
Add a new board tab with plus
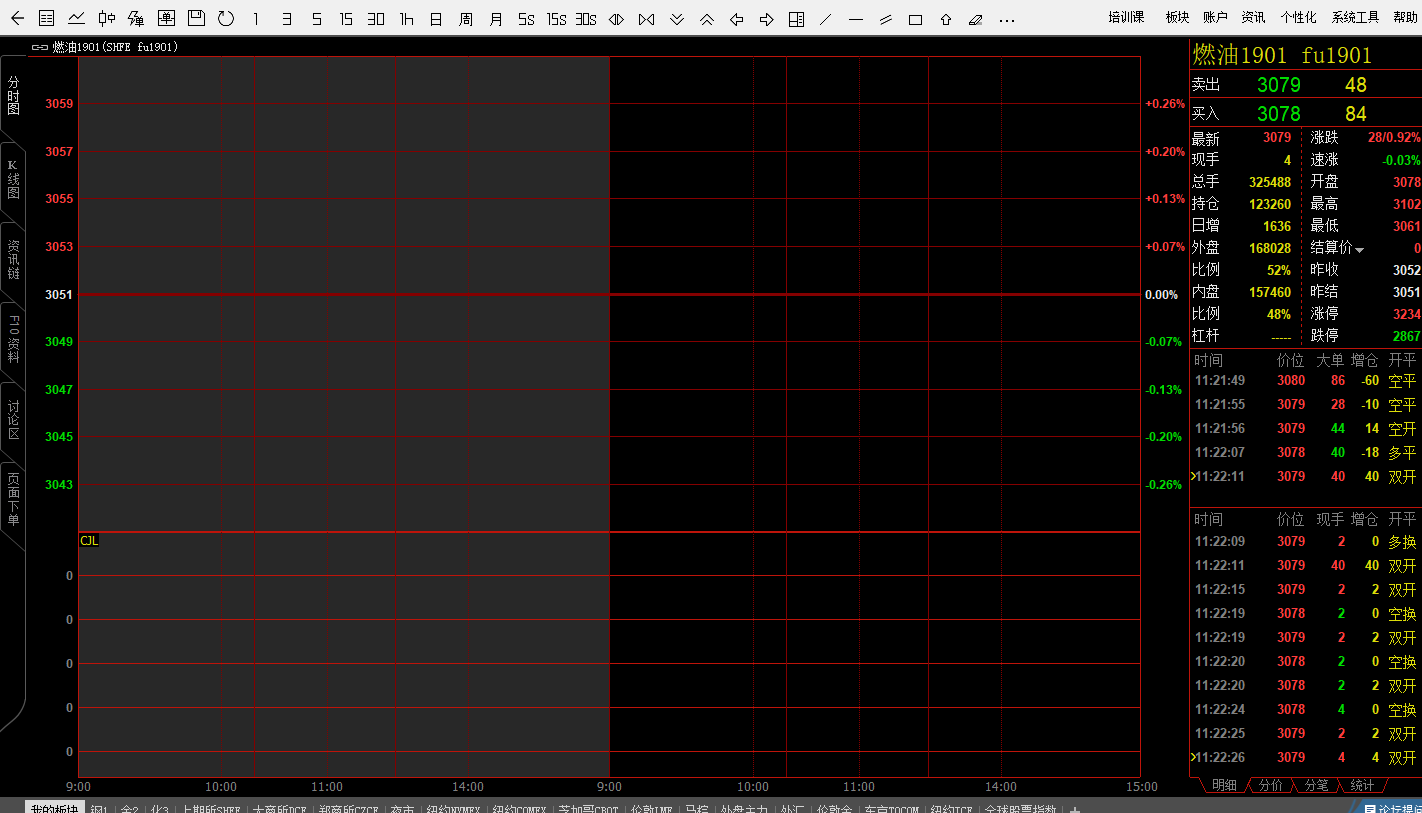1075,809
